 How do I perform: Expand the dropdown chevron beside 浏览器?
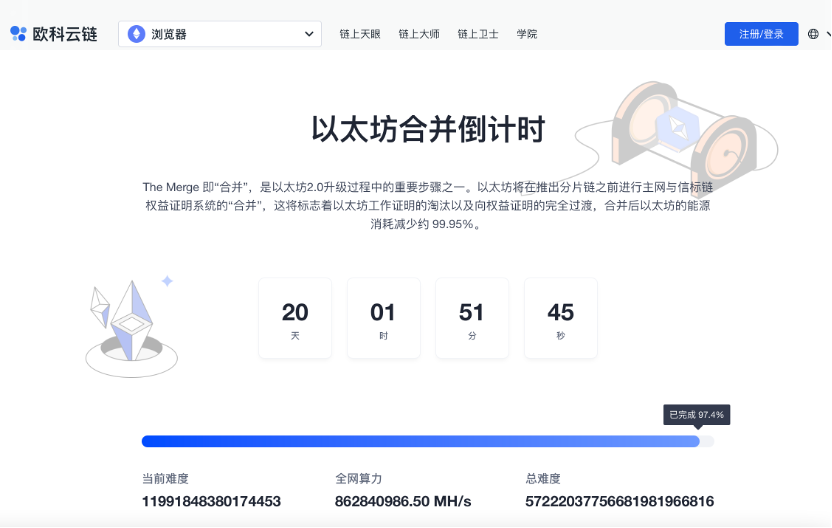[x=309, y=34]
